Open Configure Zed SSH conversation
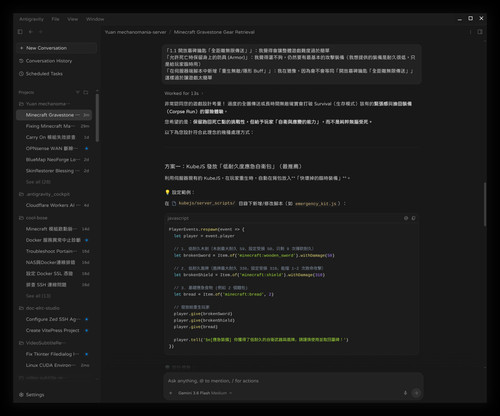 click(x=54, y=319)
